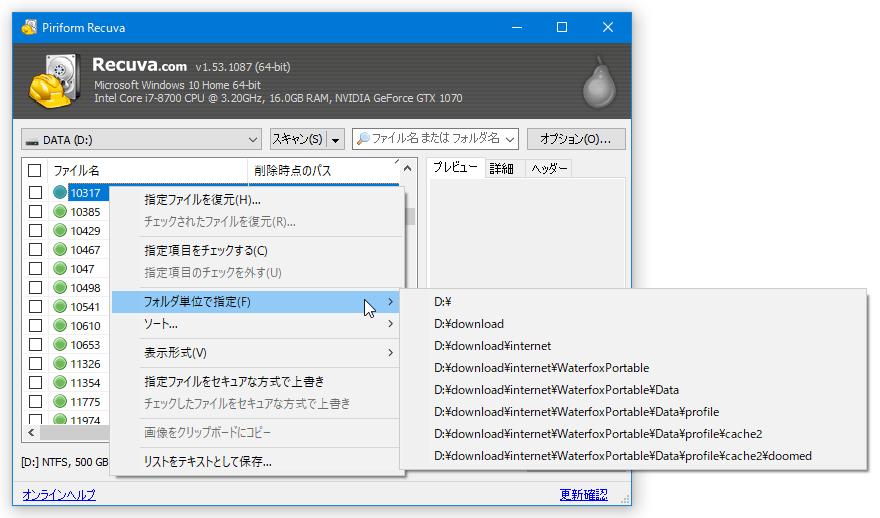
Task: Click the Piriform pear logo
Action: (599, 82)
